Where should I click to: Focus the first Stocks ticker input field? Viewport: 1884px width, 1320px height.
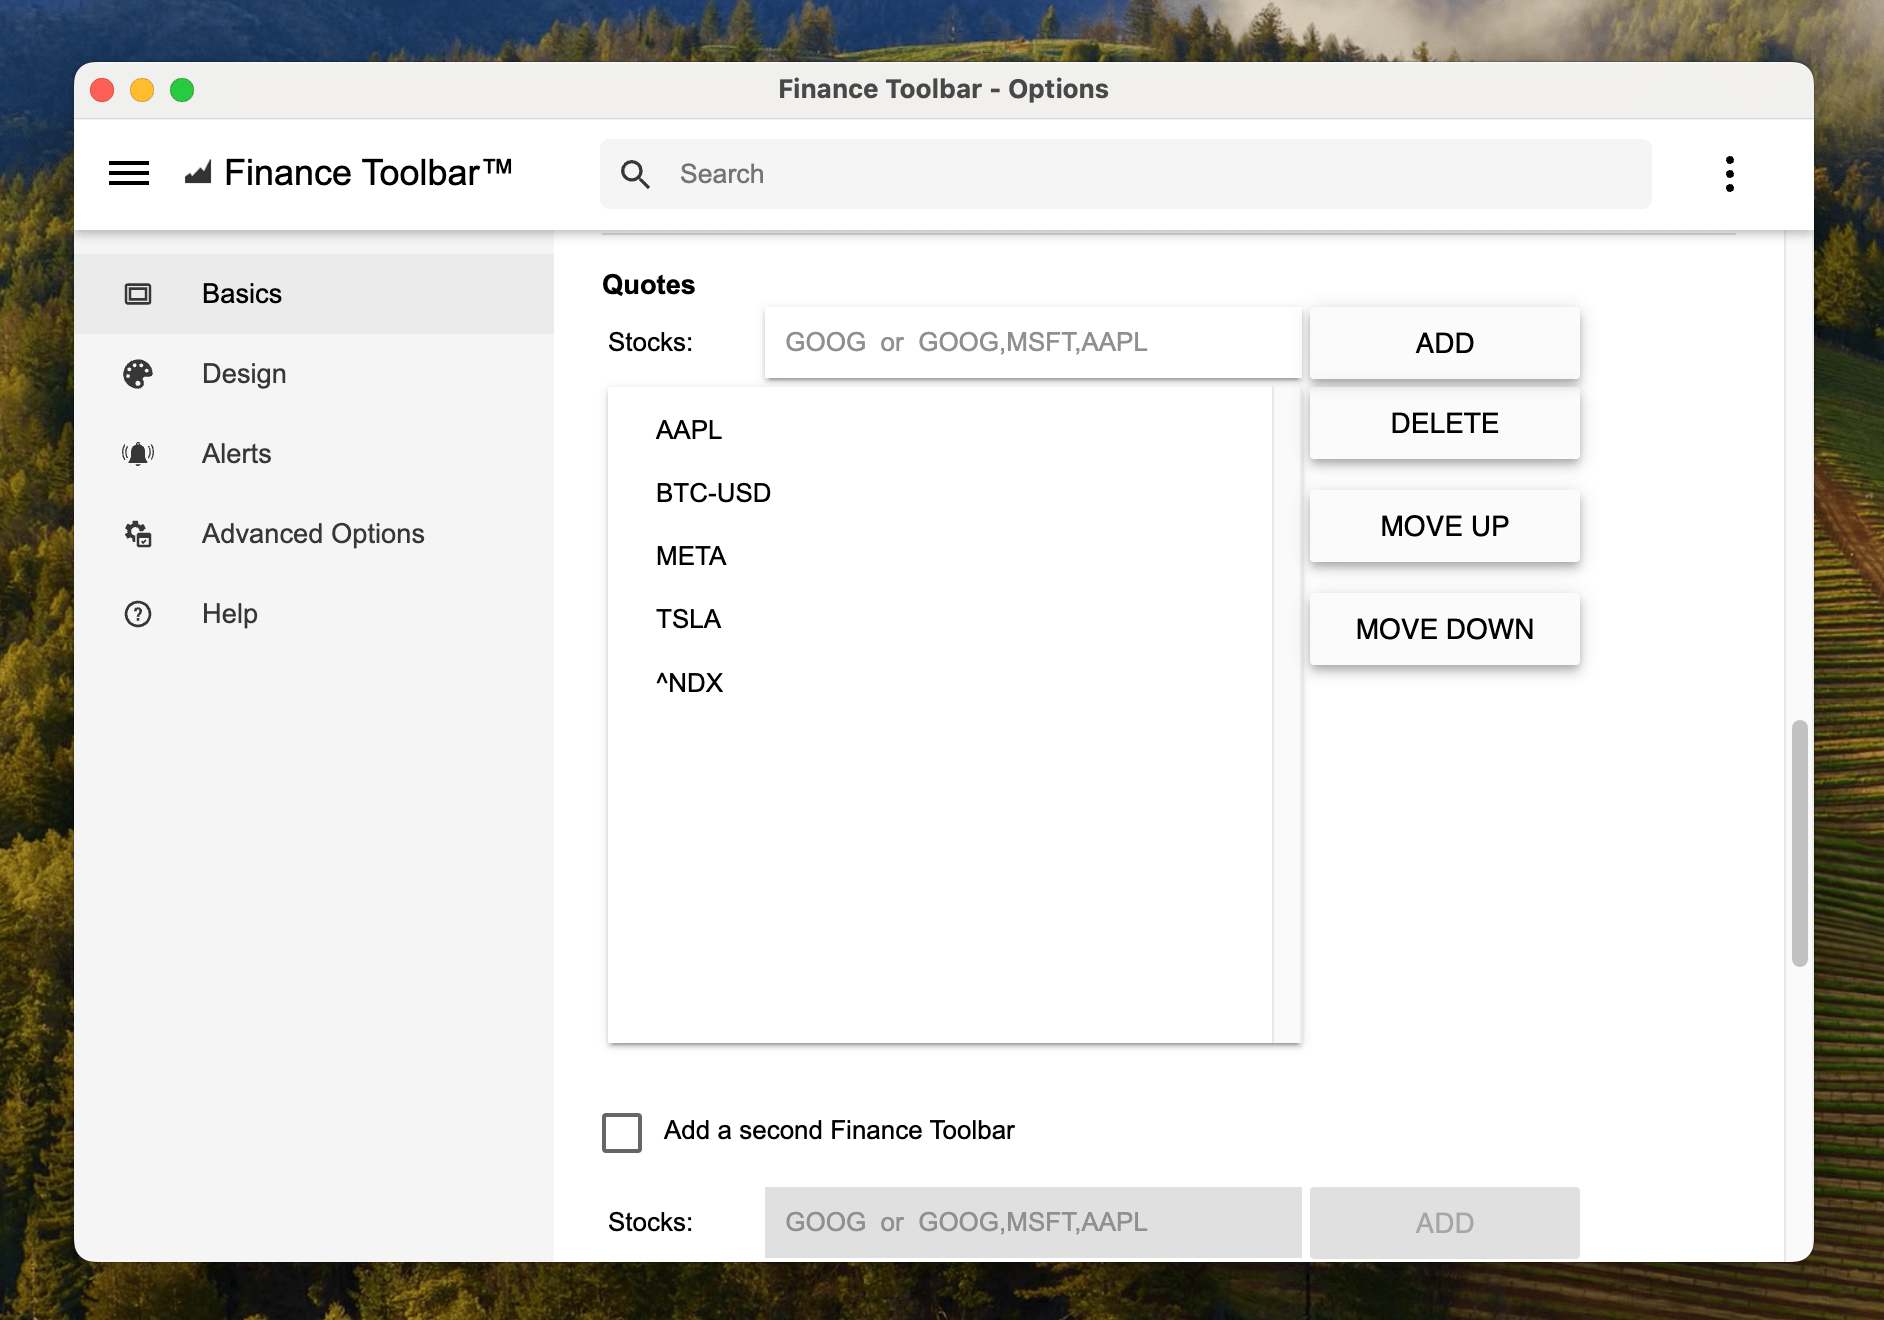pos(1033,342)
